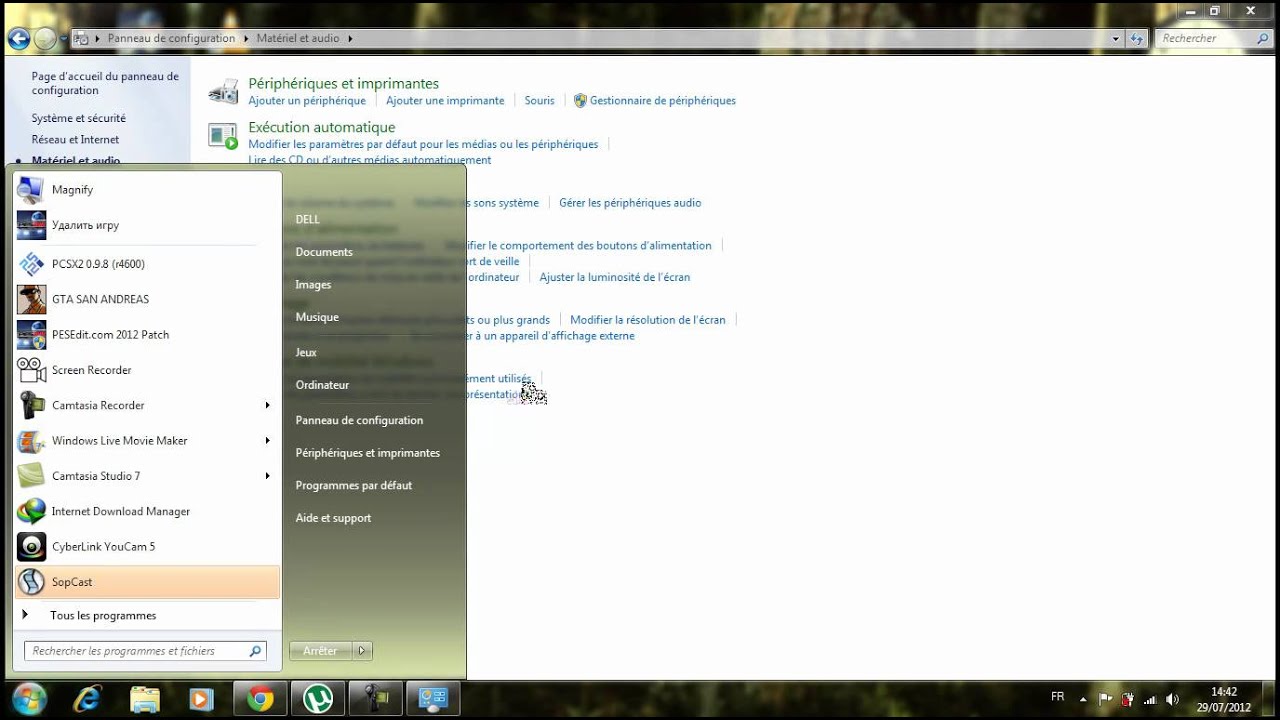1280x720 pixels.
Task: Click the Périphériques et imprimantes category icon
Action: coord(223,91)
